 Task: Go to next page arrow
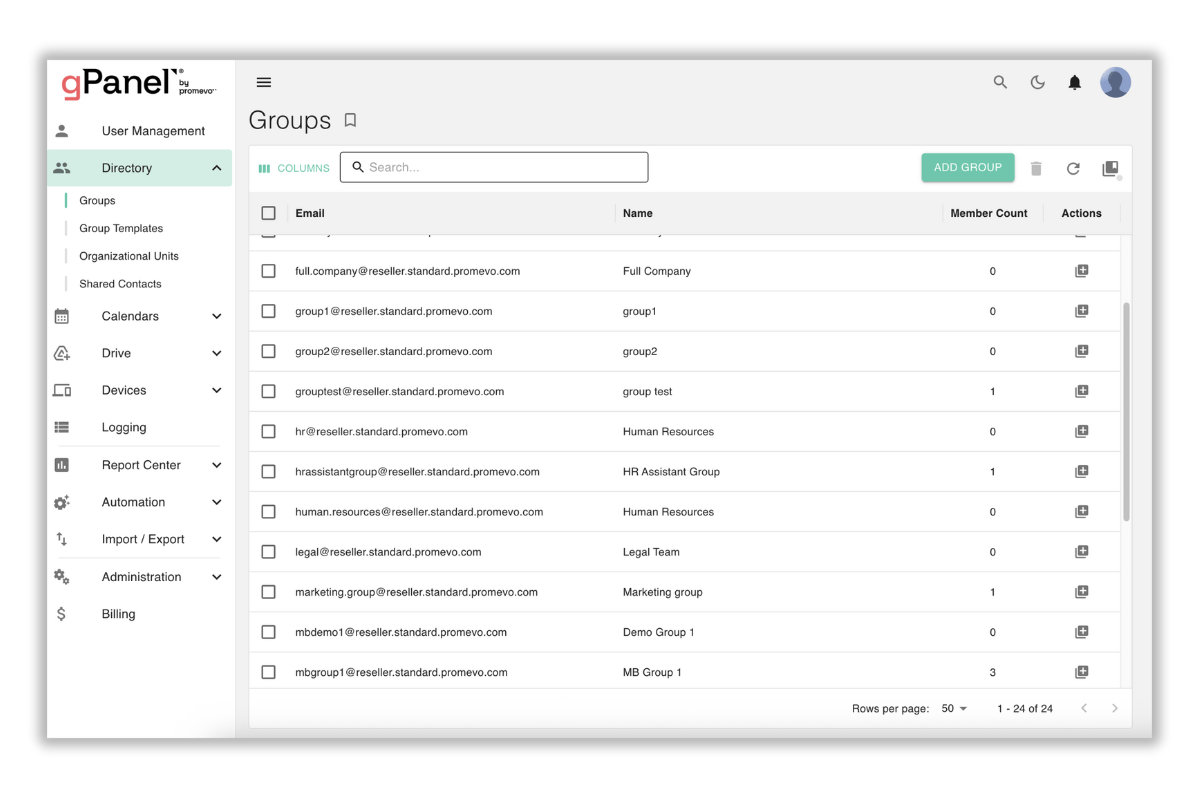pos(1115,708)
